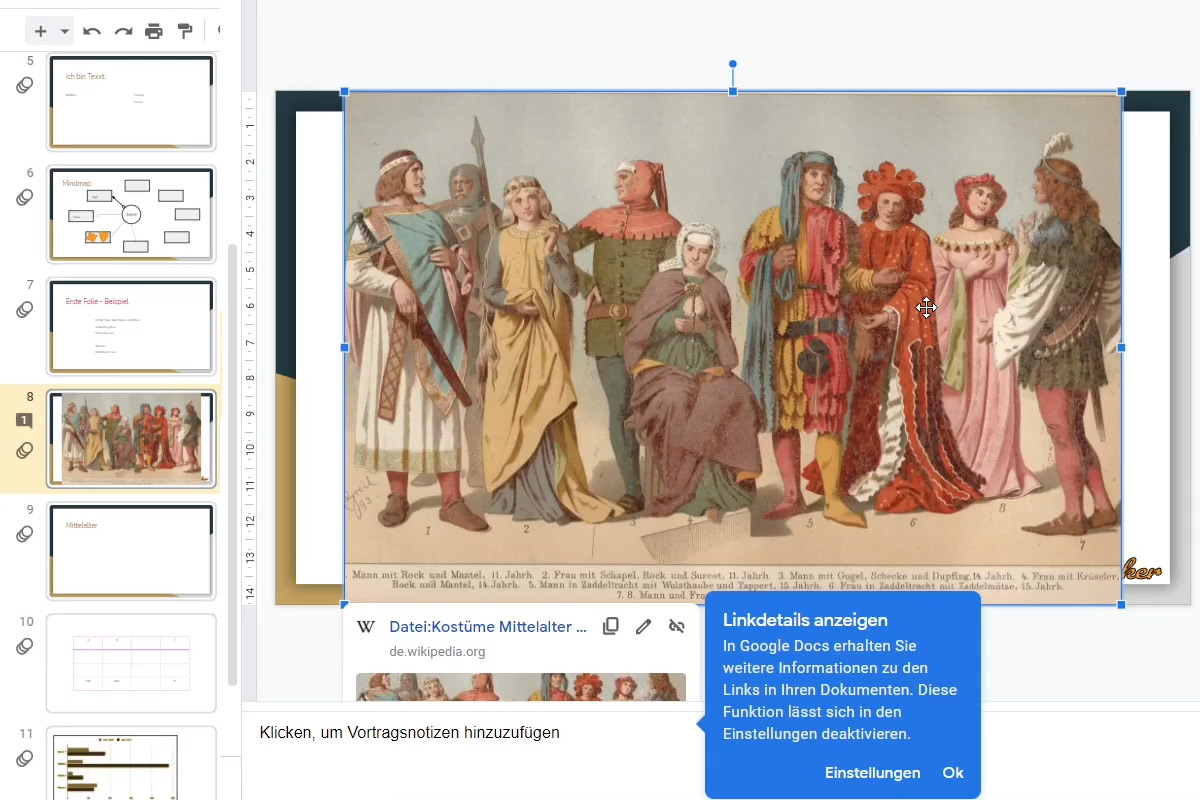Select slide 9 Mittelalter thumbnail
The width and height of the screenshot is (1200, 800).
click(x=131, y=551)
